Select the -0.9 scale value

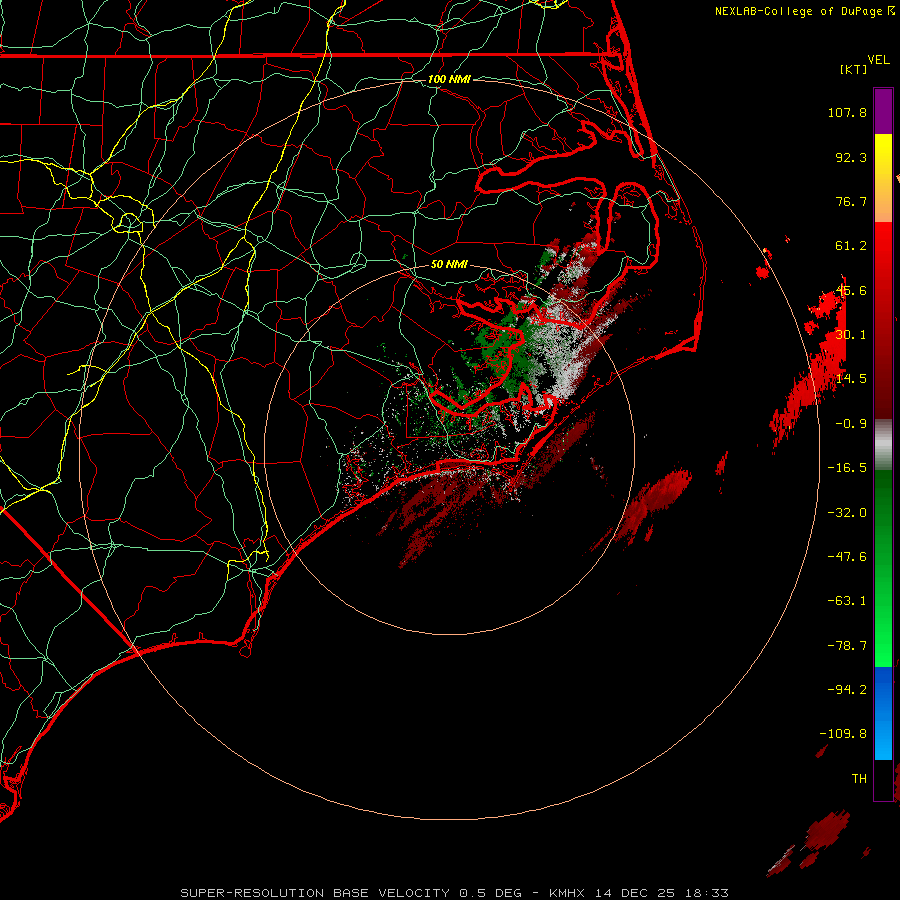851,423
